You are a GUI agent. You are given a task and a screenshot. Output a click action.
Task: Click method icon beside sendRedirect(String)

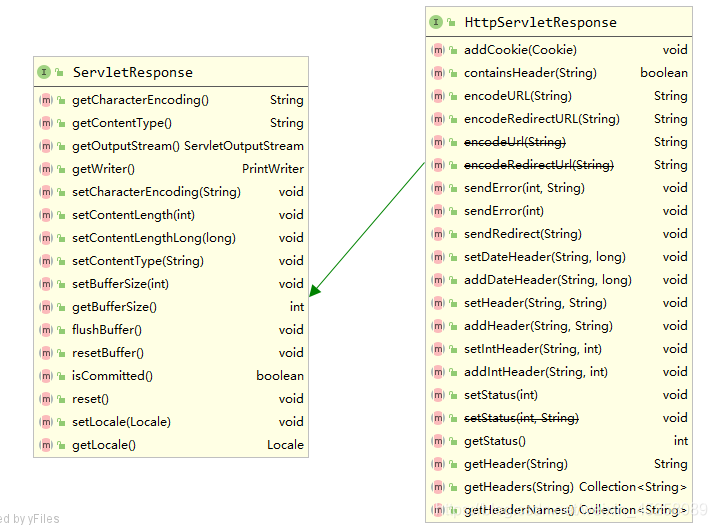(x=438, y=234)
